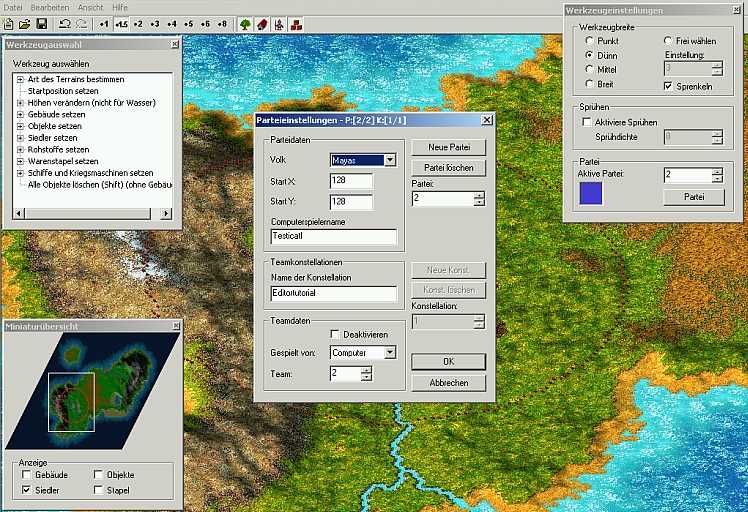Open the Hilfe menu
Image resolution: width=748 pixels, height=512 pixels.
tap(120, 7)
